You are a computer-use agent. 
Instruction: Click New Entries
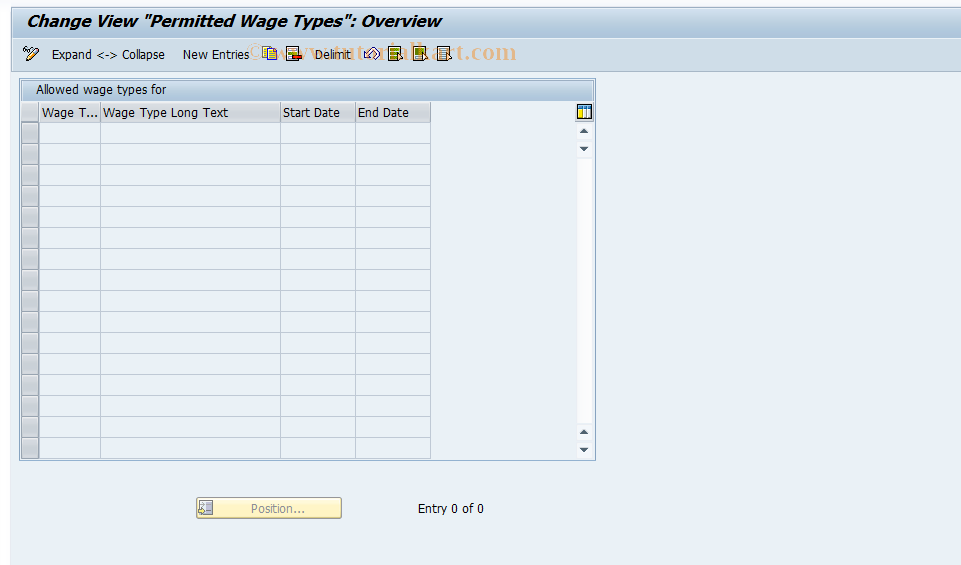click(216, 55)
